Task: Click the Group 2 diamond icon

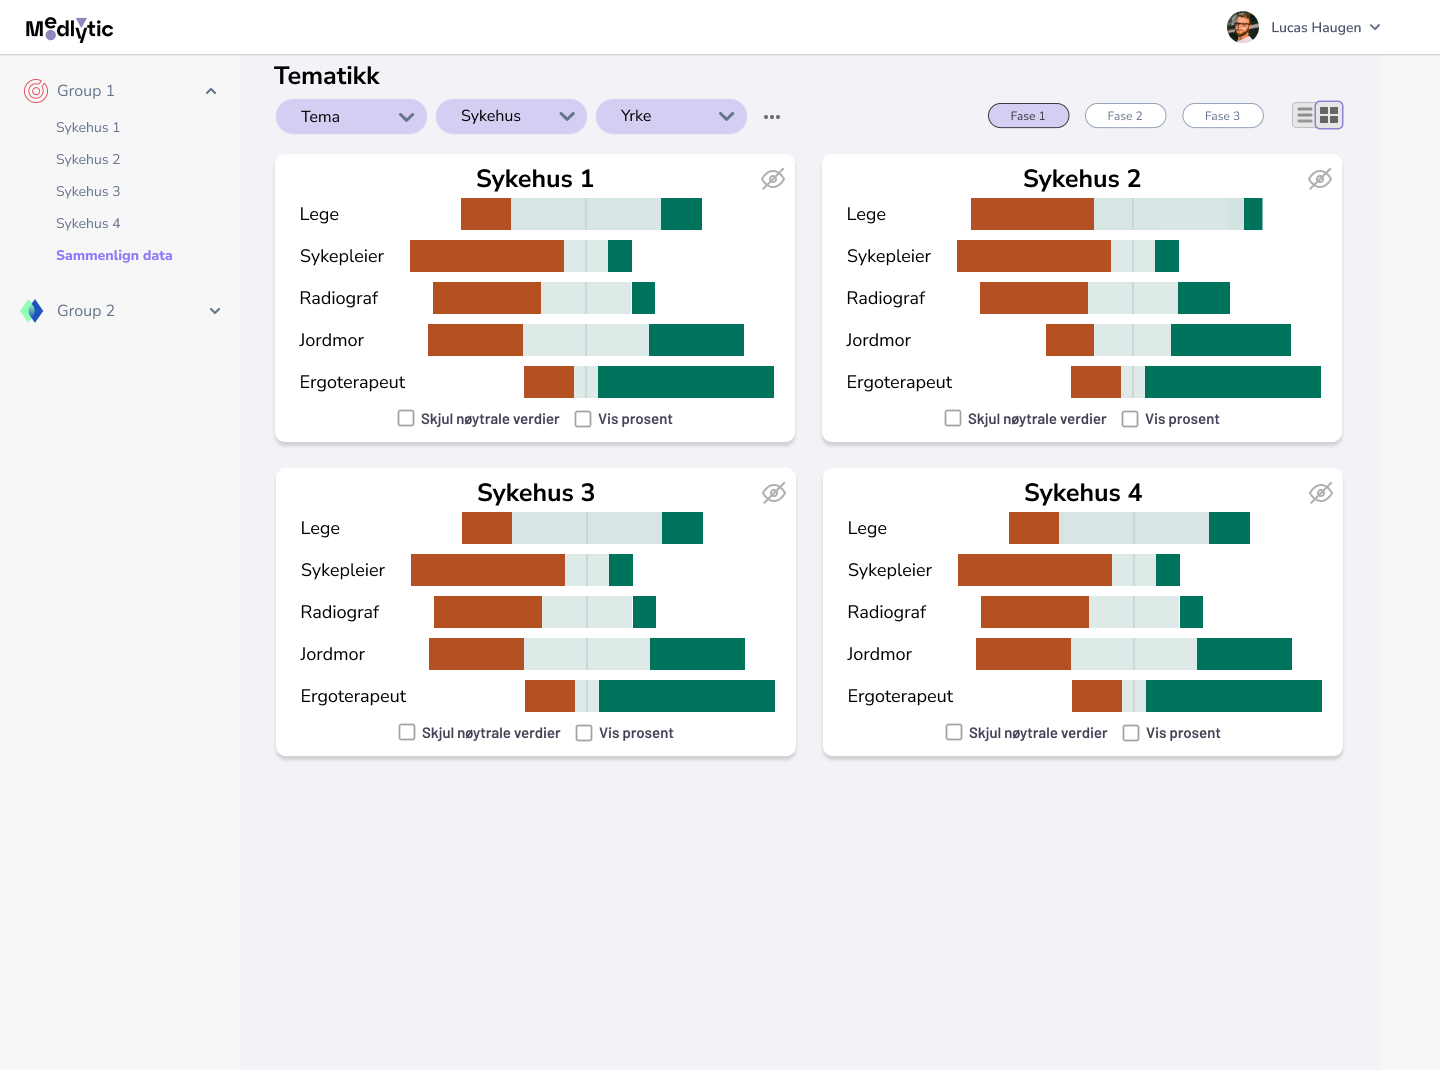Action: point(32,311)
